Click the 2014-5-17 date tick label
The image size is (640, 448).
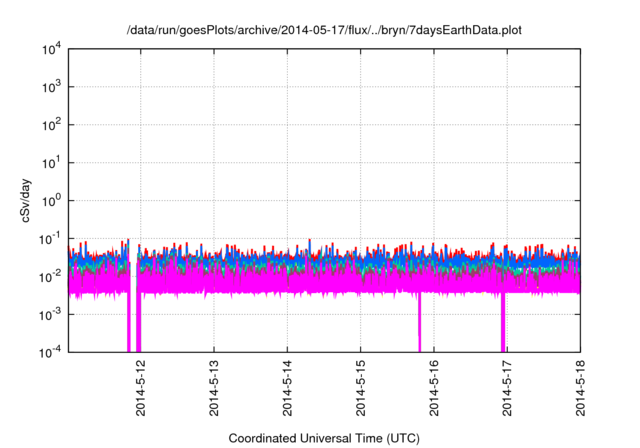click(507, 388)
